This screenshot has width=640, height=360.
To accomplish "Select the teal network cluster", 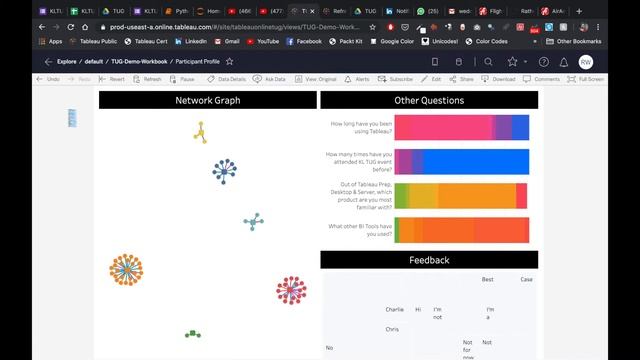I will pyautogui.click(x=253, y=222).
